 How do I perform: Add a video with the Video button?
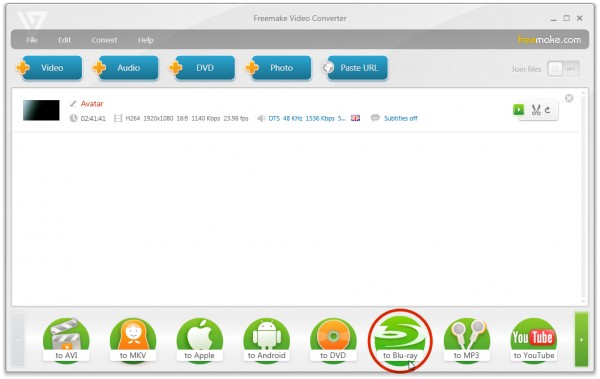point(49,68)
